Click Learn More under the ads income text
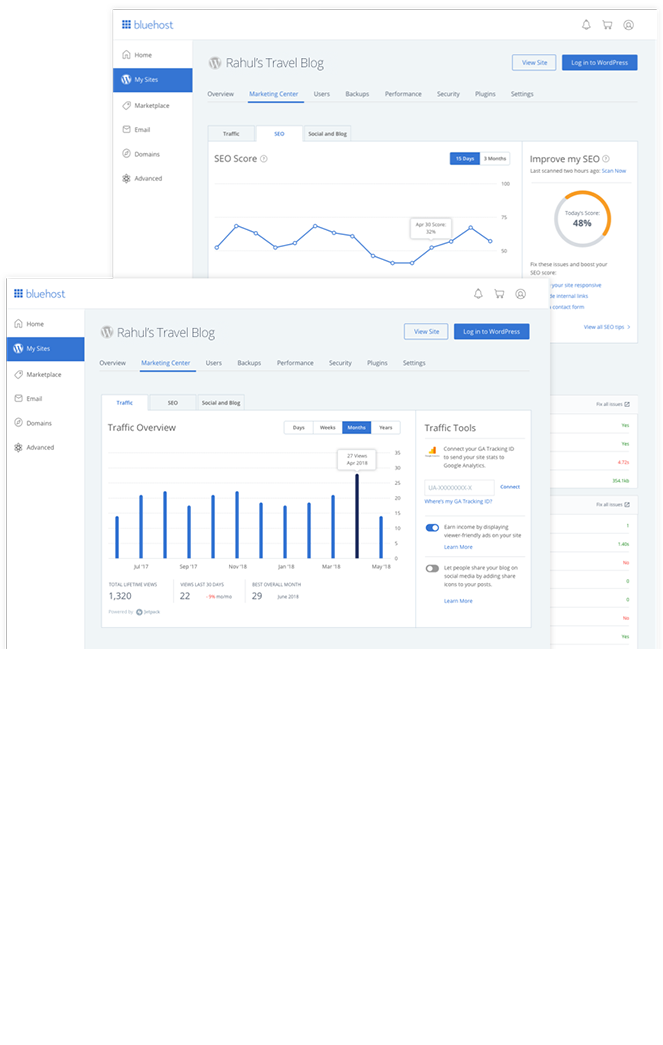The height and width of the screenshot is (1045, 663). click(458, 547)
